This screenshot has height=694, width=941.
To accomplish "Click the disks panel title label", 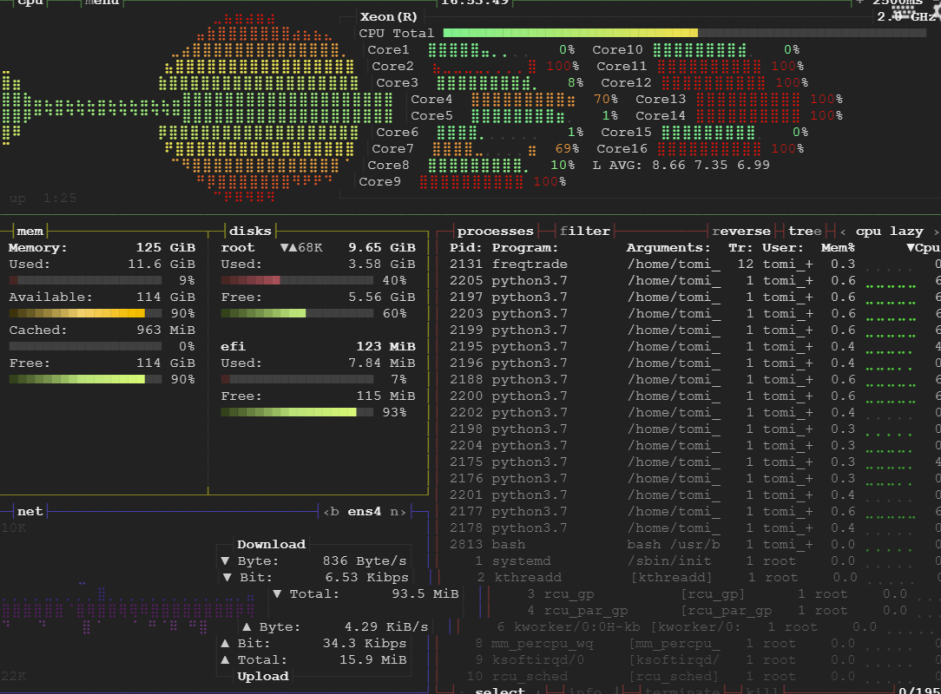I will pos(252,230).
